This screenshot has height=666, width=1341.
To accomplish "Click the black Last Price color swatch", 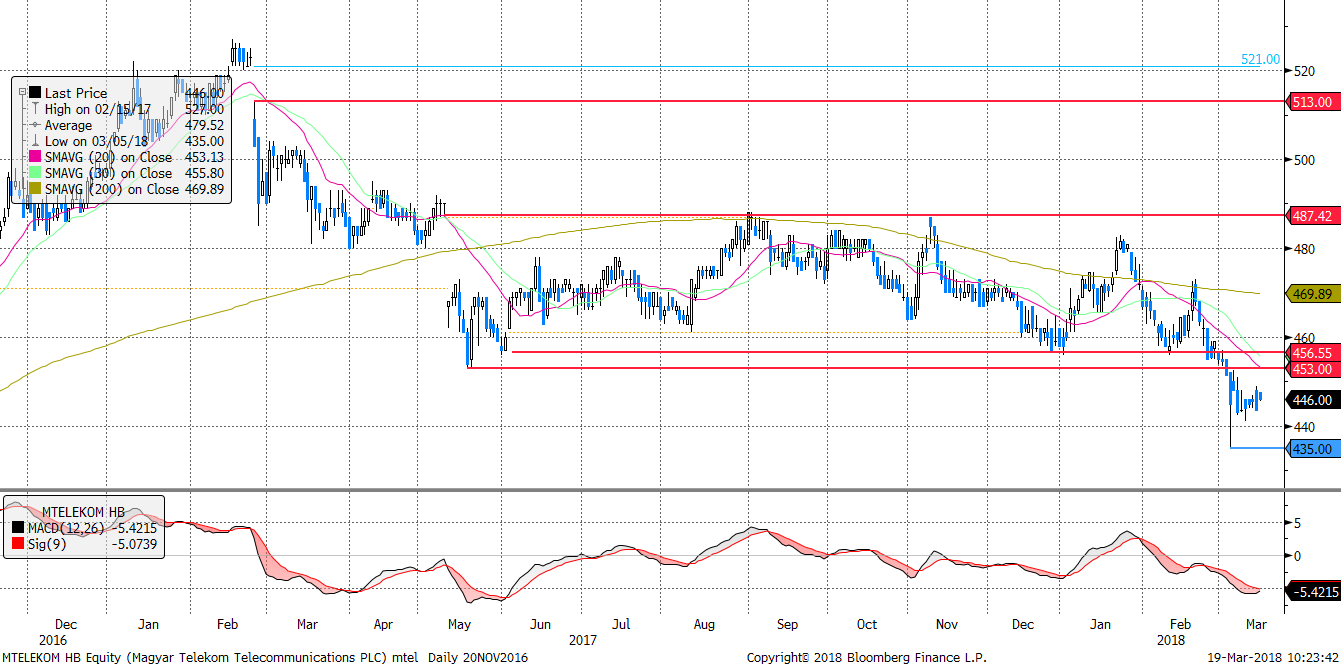I will pos(35,93).
